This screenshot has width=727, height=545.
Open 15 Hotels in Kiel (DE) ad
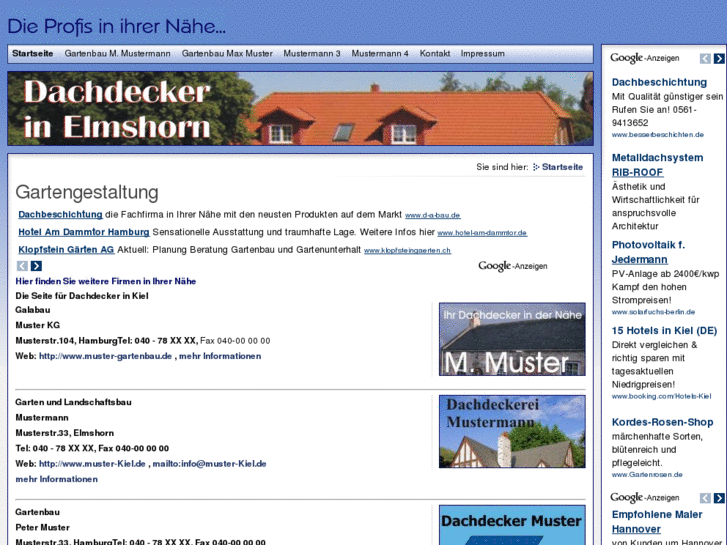click(x=664, y=330)
